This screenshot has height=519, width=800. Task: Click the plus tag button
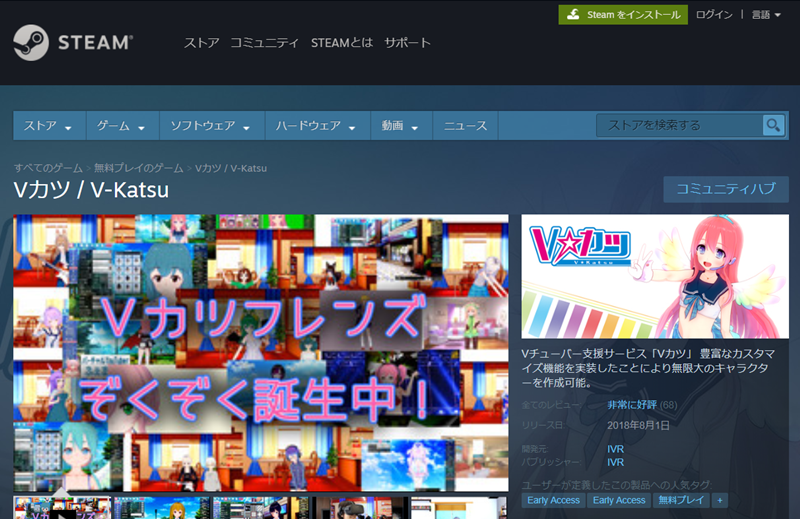(x=720, y=501)
